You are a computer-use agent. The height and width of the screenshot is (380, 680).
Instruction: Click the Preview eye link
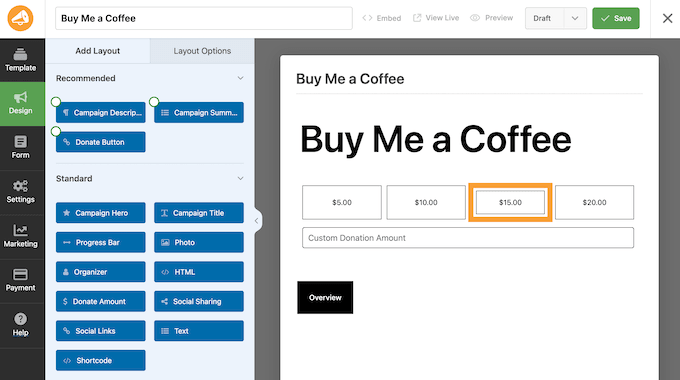[492, 18]
